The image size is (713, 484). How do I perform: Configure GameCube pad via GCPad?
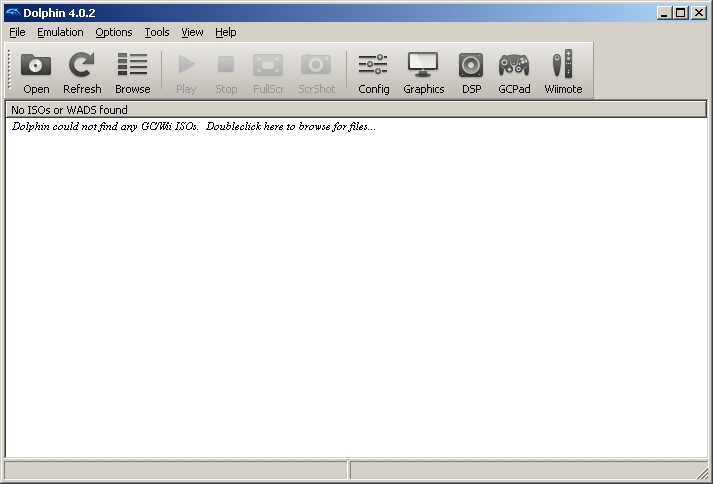click(x=514, y=71)
